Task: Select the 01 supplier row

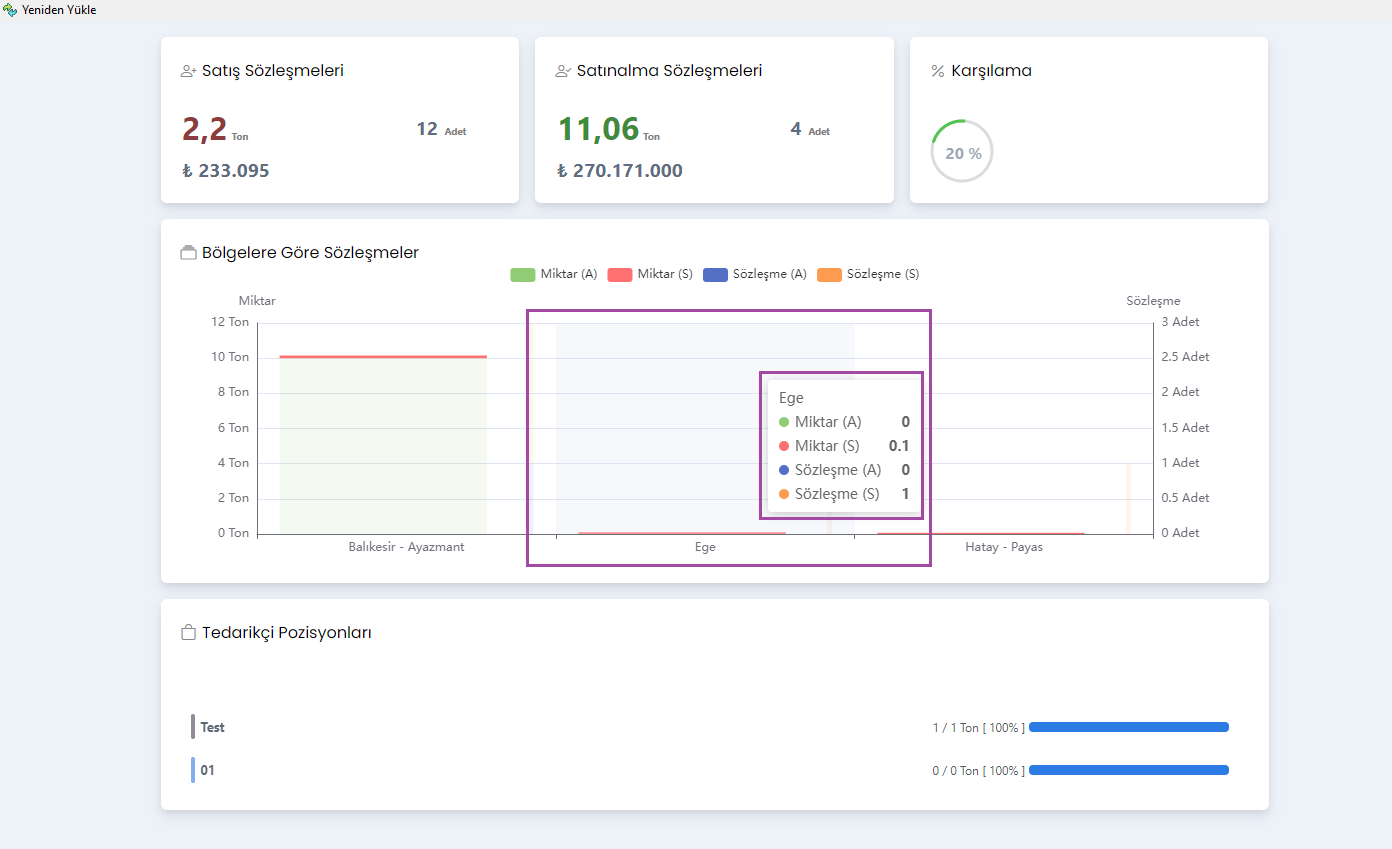Action: click(207, 770)
